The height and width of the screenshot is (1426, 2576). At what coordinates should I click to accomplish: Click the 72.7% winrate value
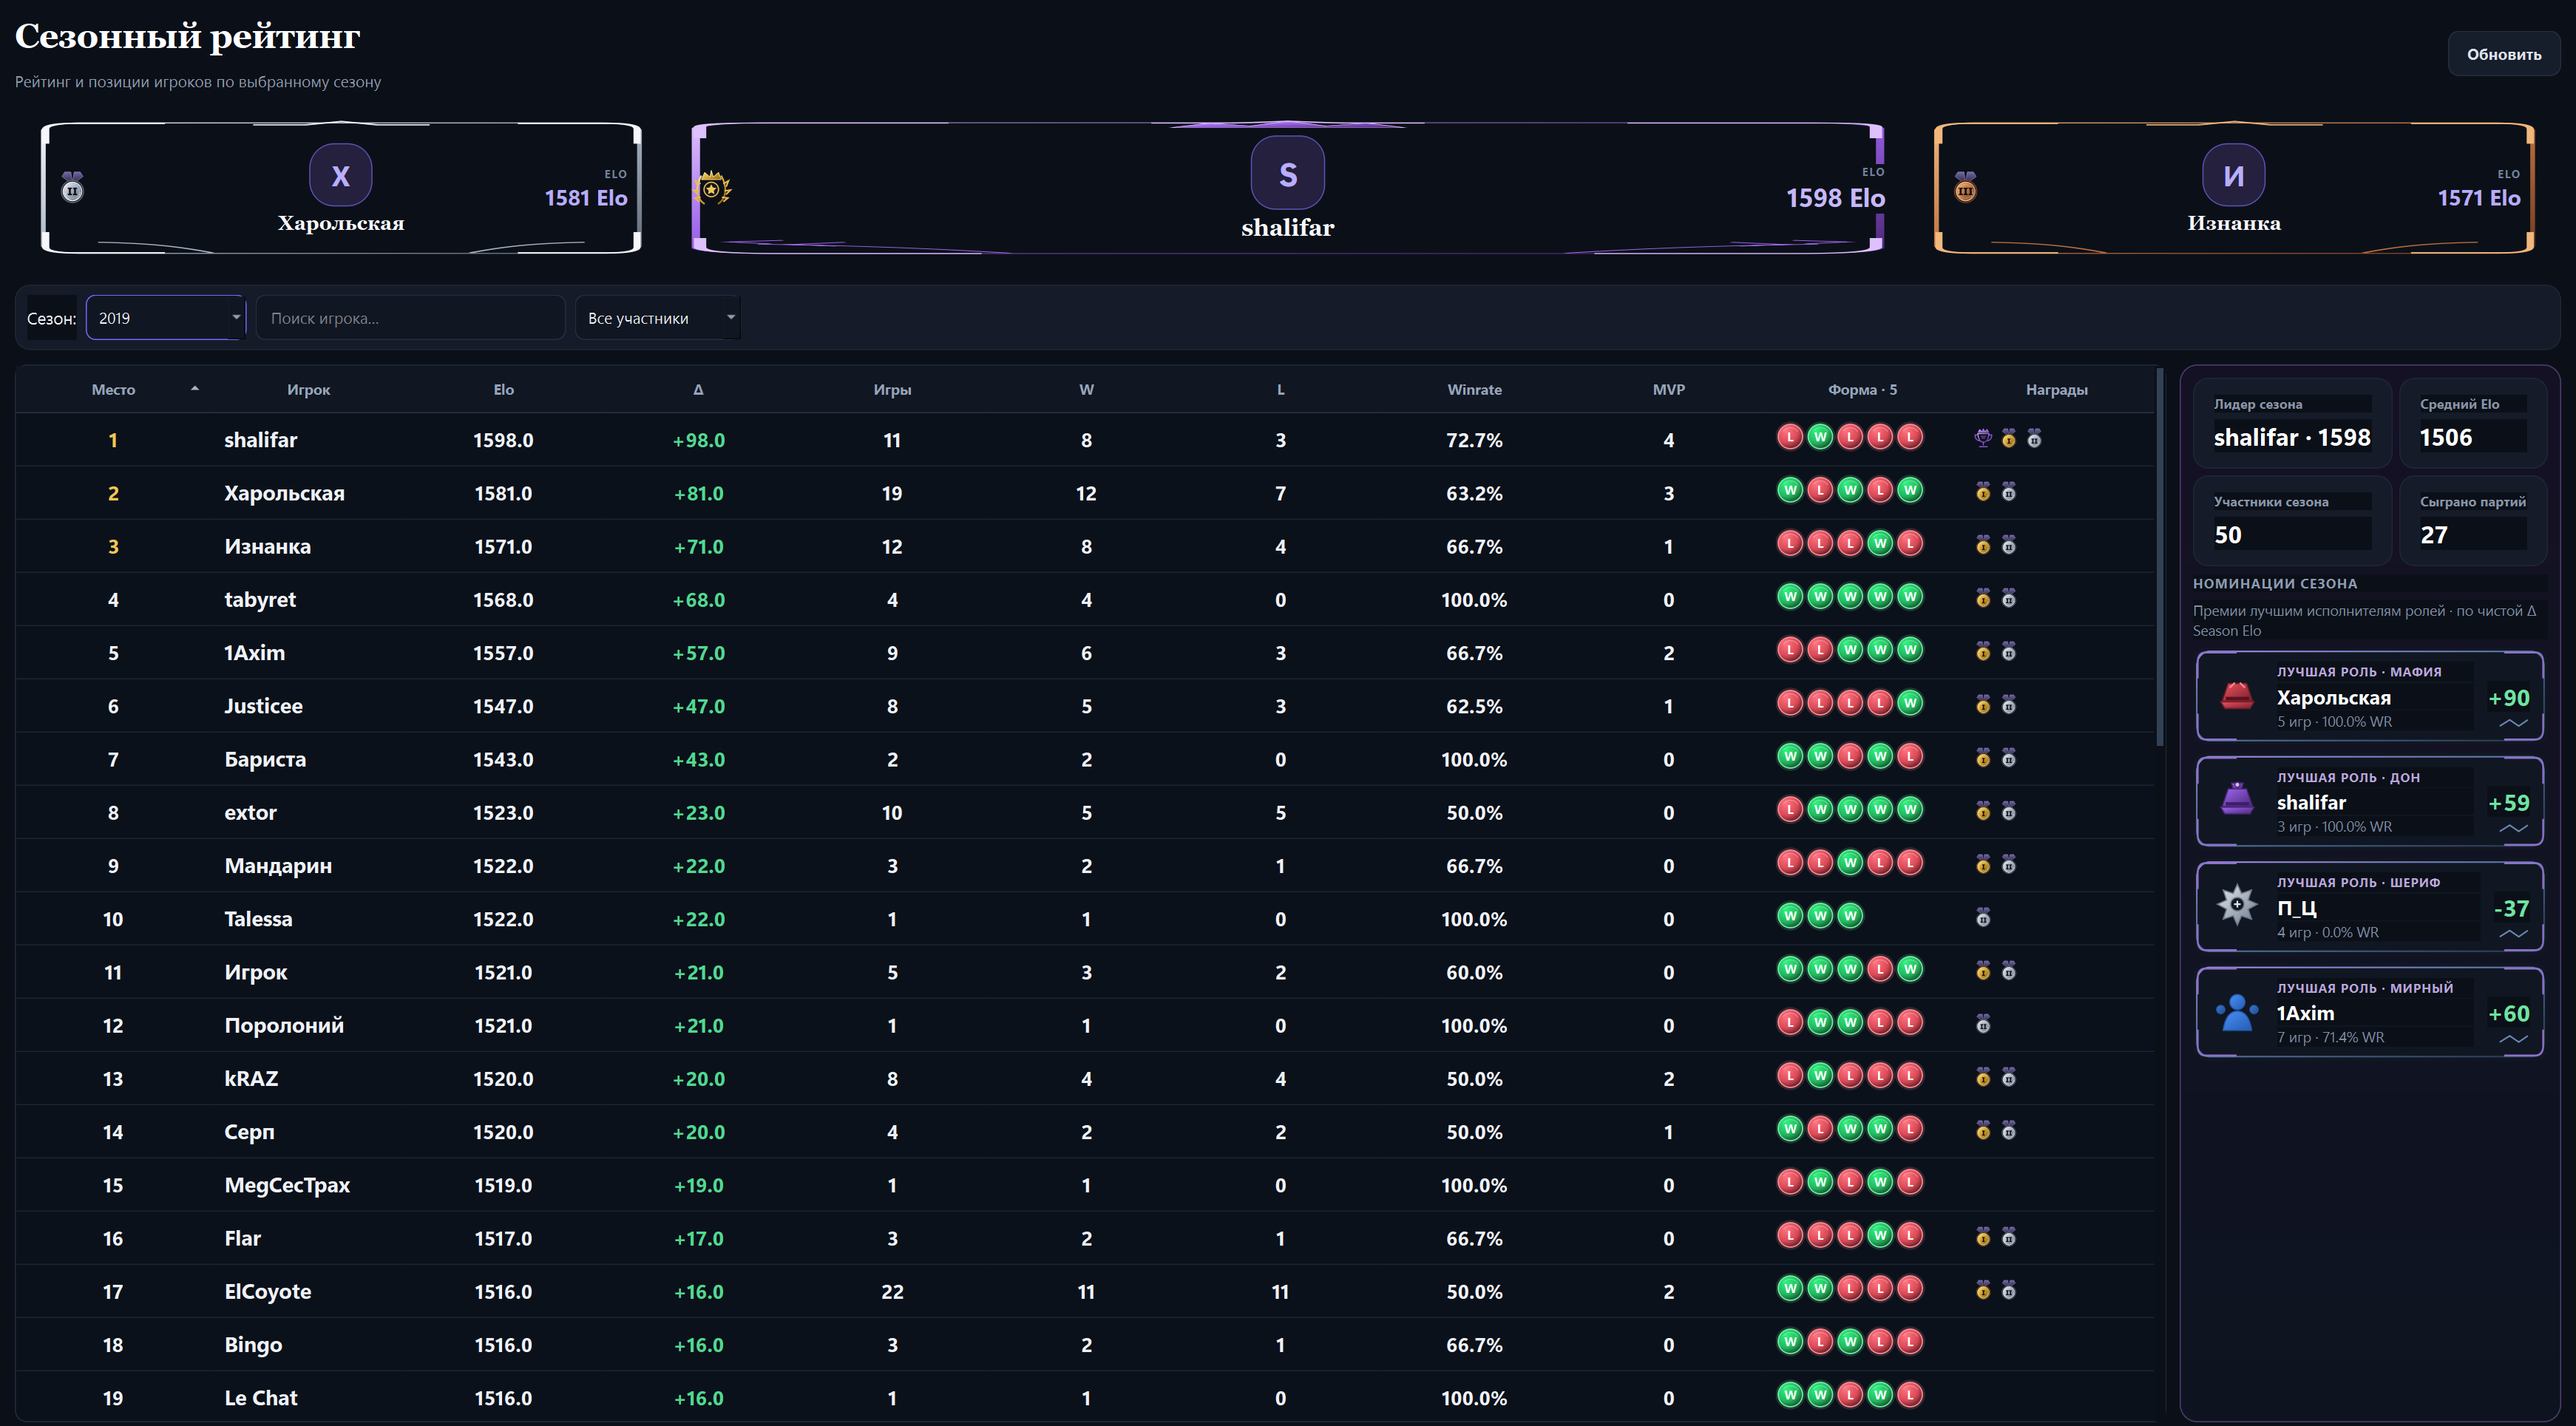point(1474,440)
